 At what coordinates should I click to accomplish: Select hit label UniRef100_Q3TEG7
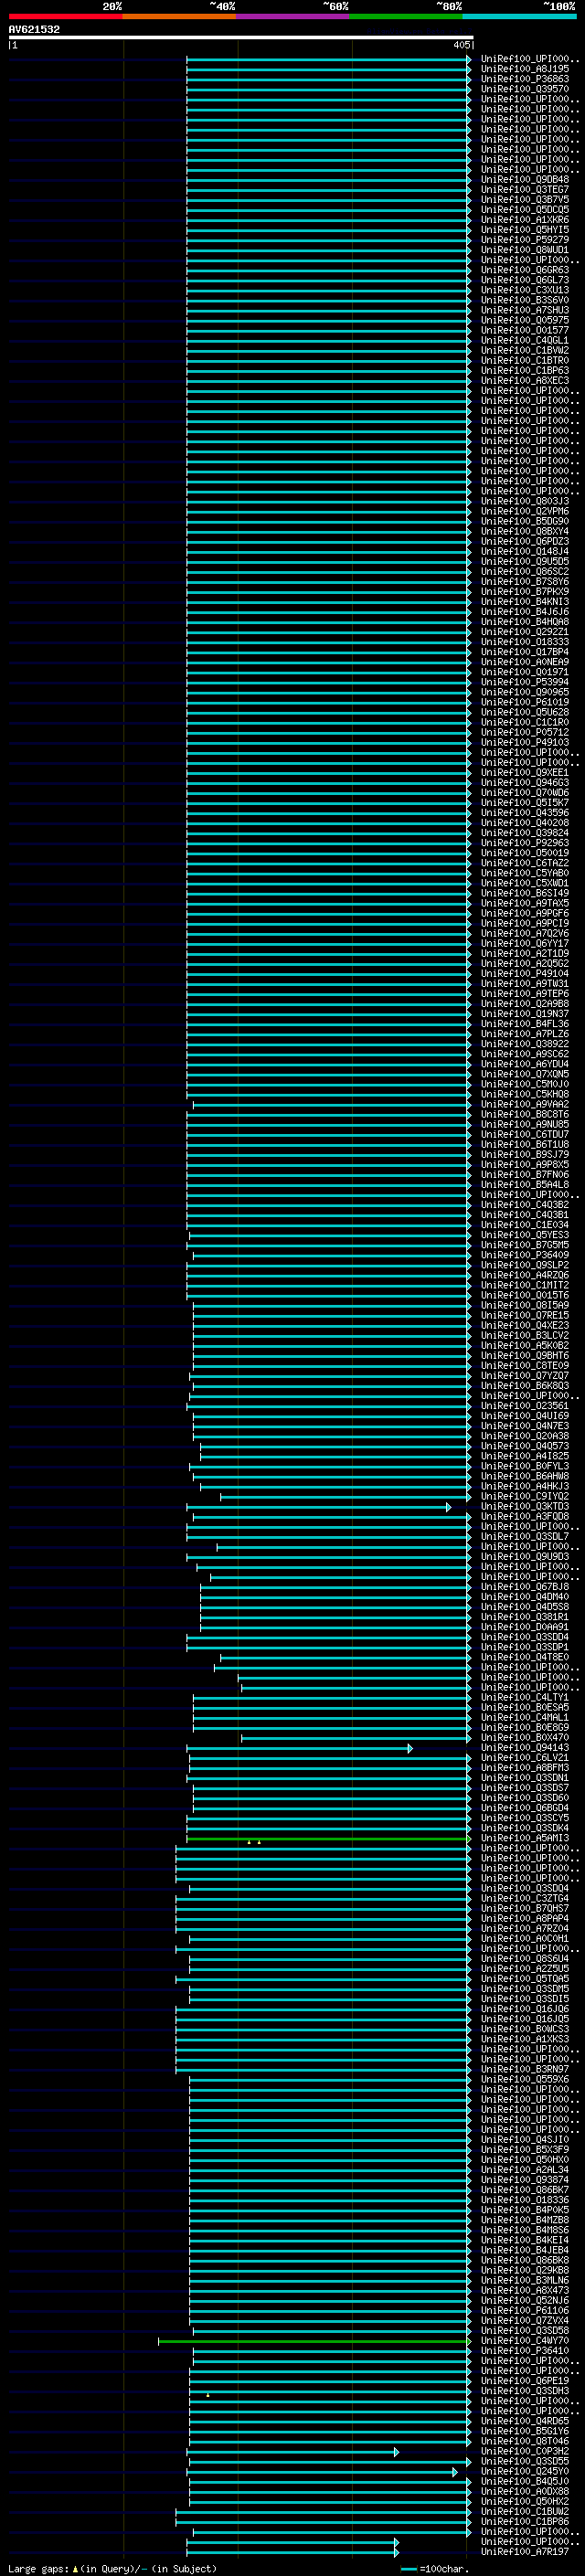pos(525,190)
